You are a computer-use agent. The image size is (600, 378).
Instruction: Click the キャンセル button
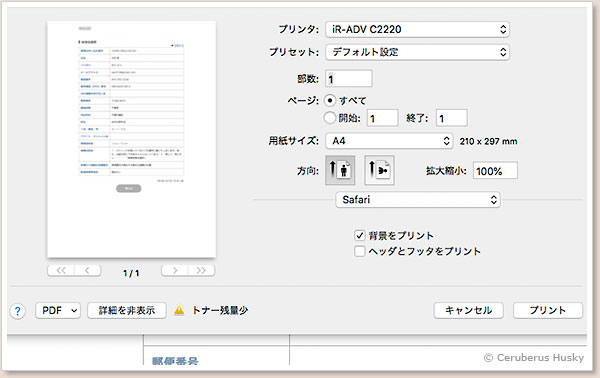[x=469, y=310]
